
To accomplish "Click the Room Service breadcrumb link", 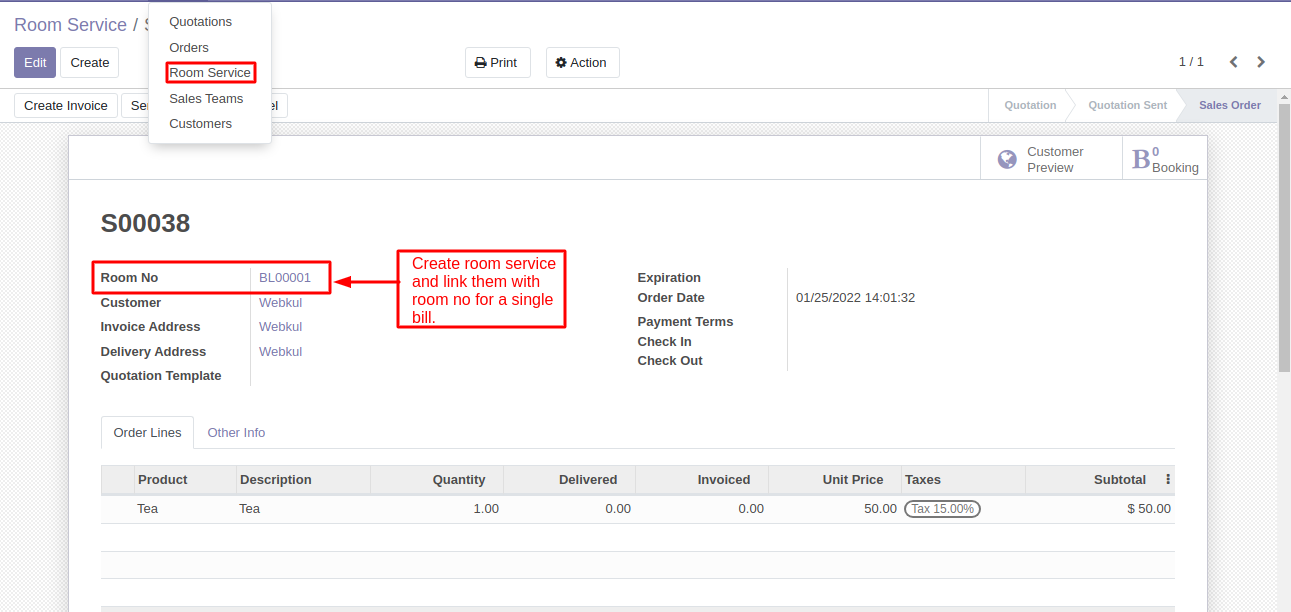I will tap(70, 25).
